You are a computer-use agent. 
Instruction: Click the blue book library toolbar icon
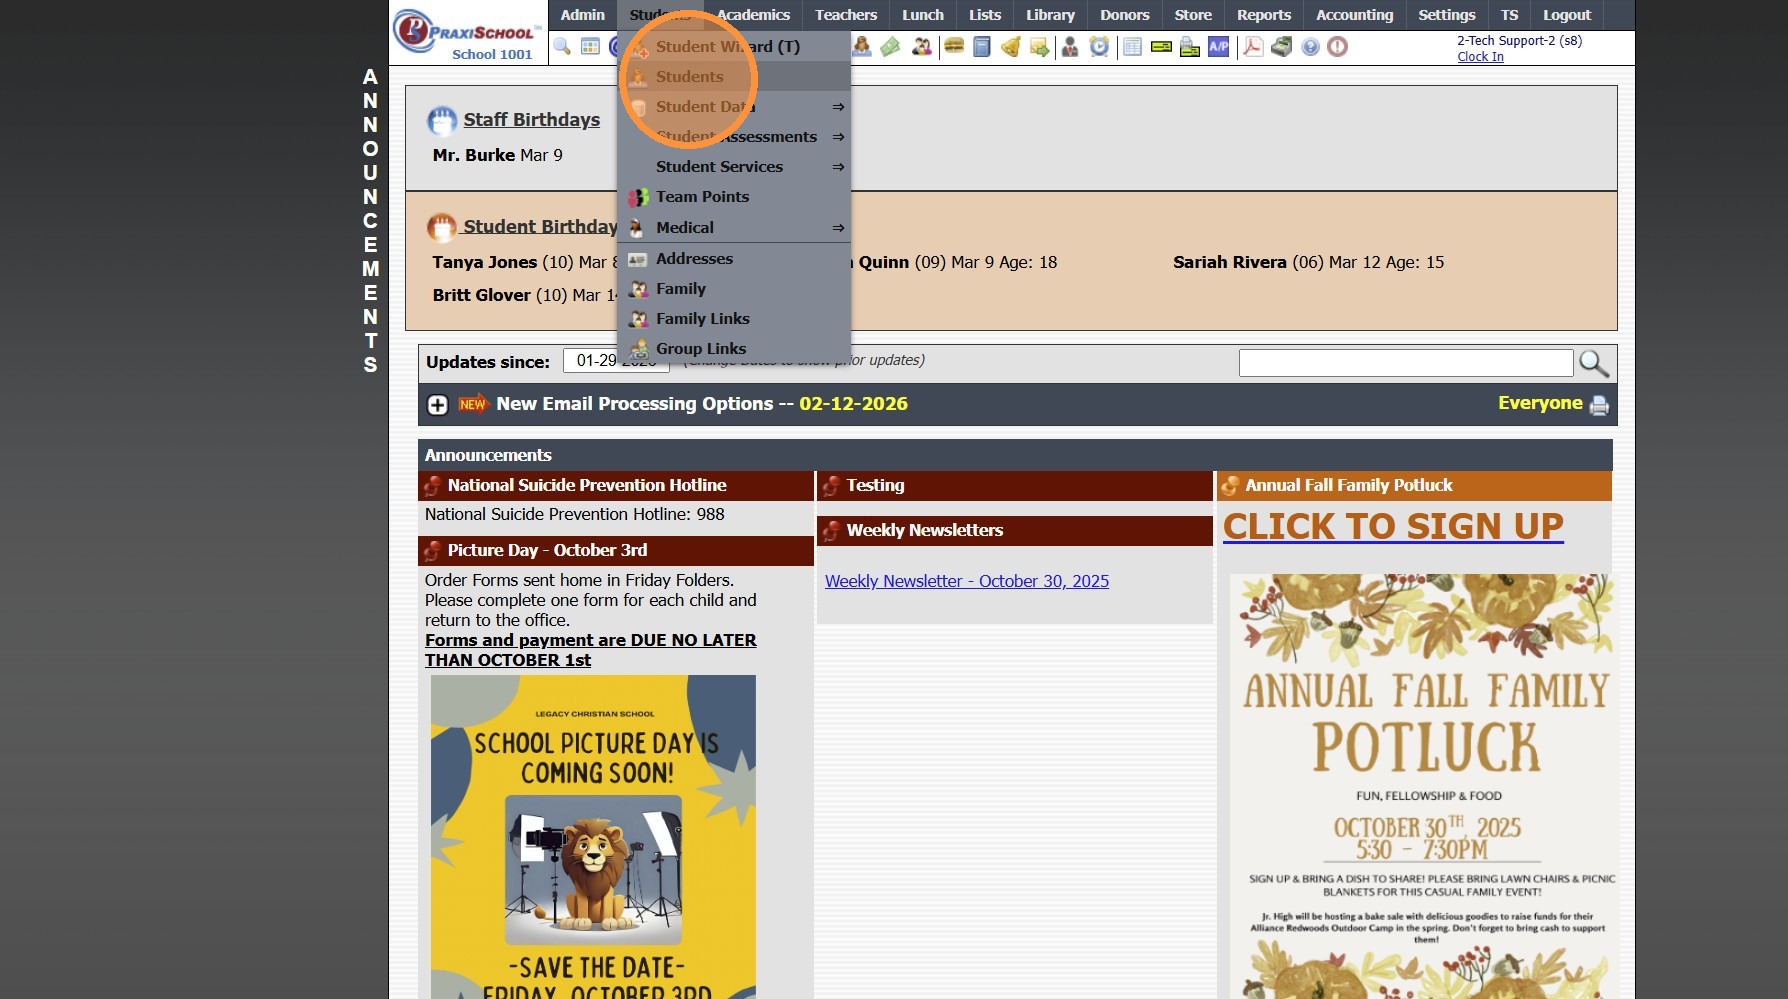point(982,47)
